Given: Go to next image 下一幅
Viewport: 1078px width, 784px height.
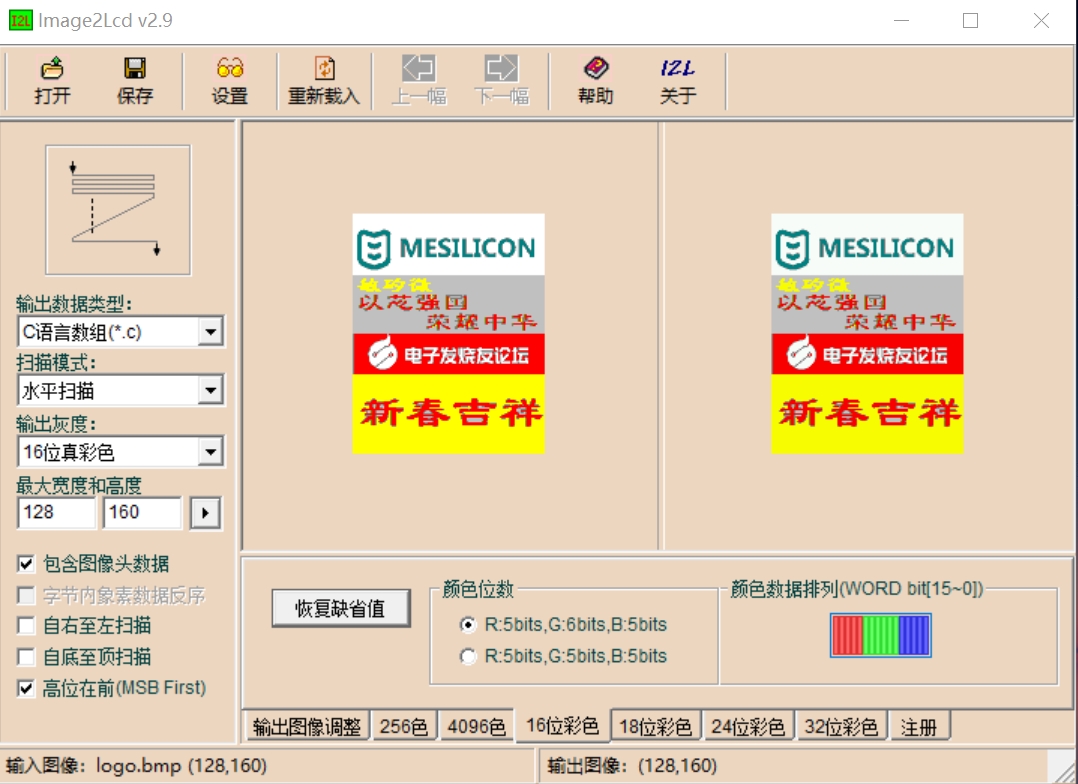Looking at the screenshot, I should click(x=501, y=80).
